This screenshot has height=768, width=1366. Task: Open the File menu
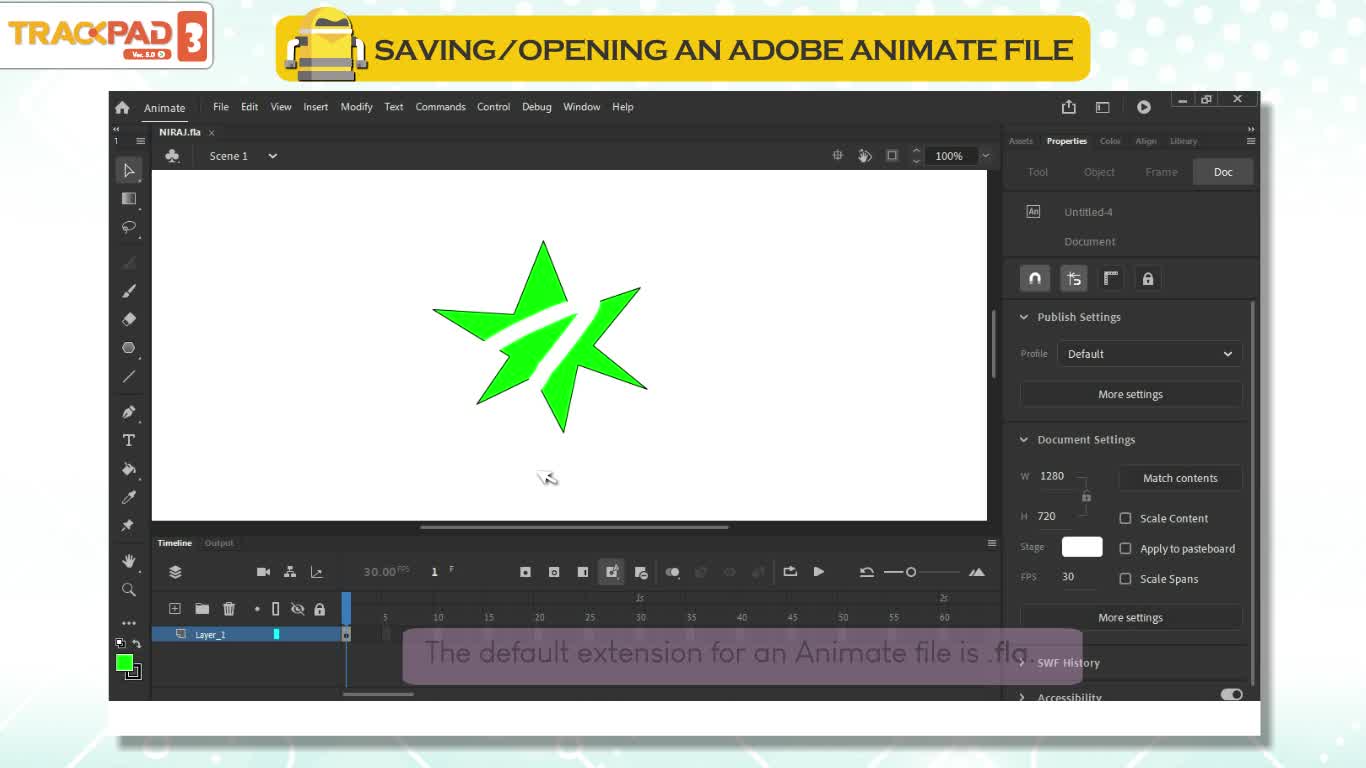221,107
